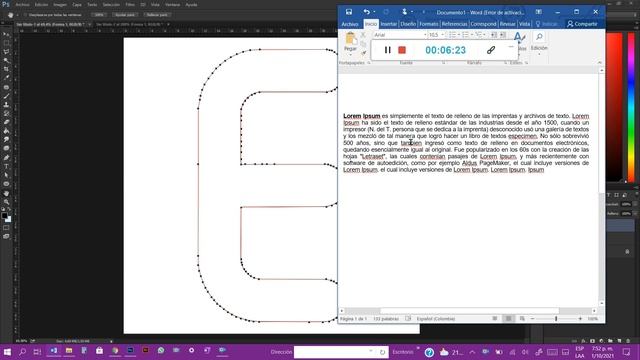Screen dimensions: 640x360
Task: Switch to the Referencias tab
Action: tap(454, 24)
